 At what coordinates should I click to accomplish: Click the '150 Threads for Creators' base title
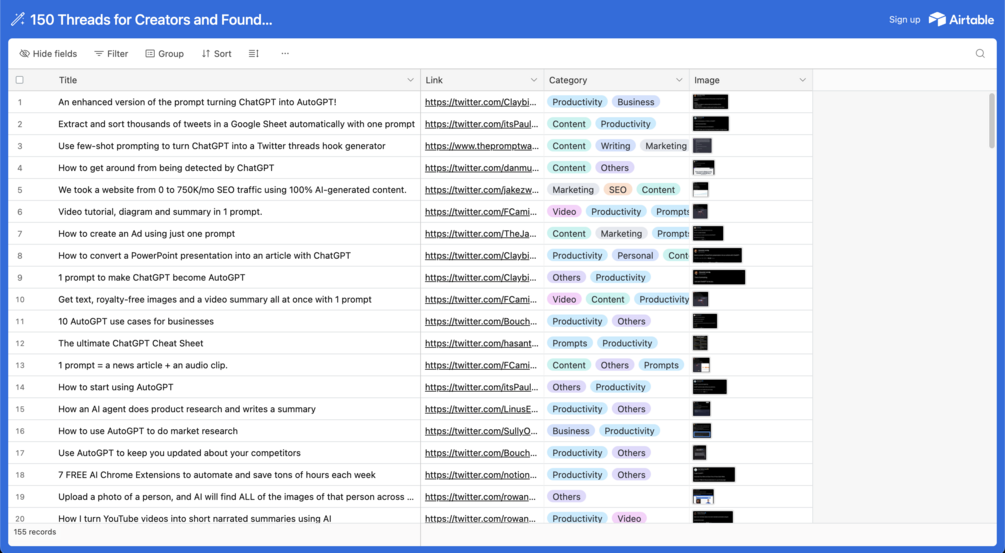pos(151,19)
